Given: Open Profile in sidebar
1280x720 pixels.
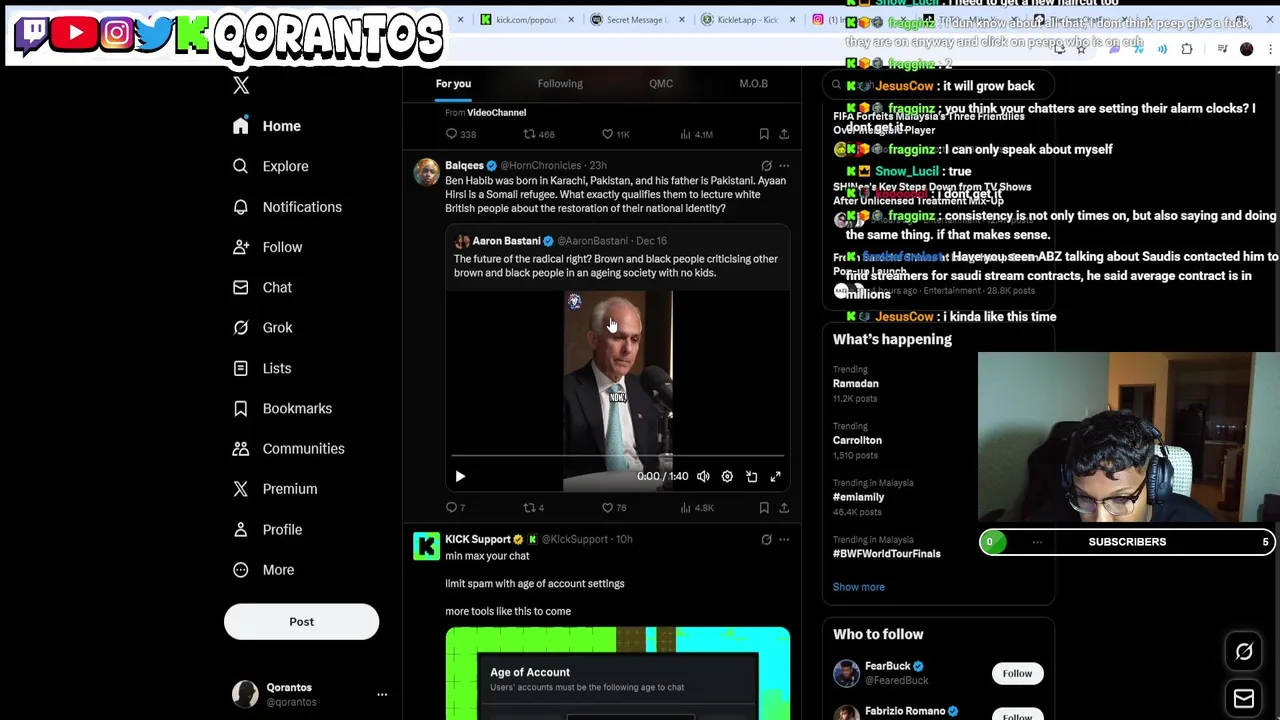Looking at the screenshot, I should pos(267,530).
